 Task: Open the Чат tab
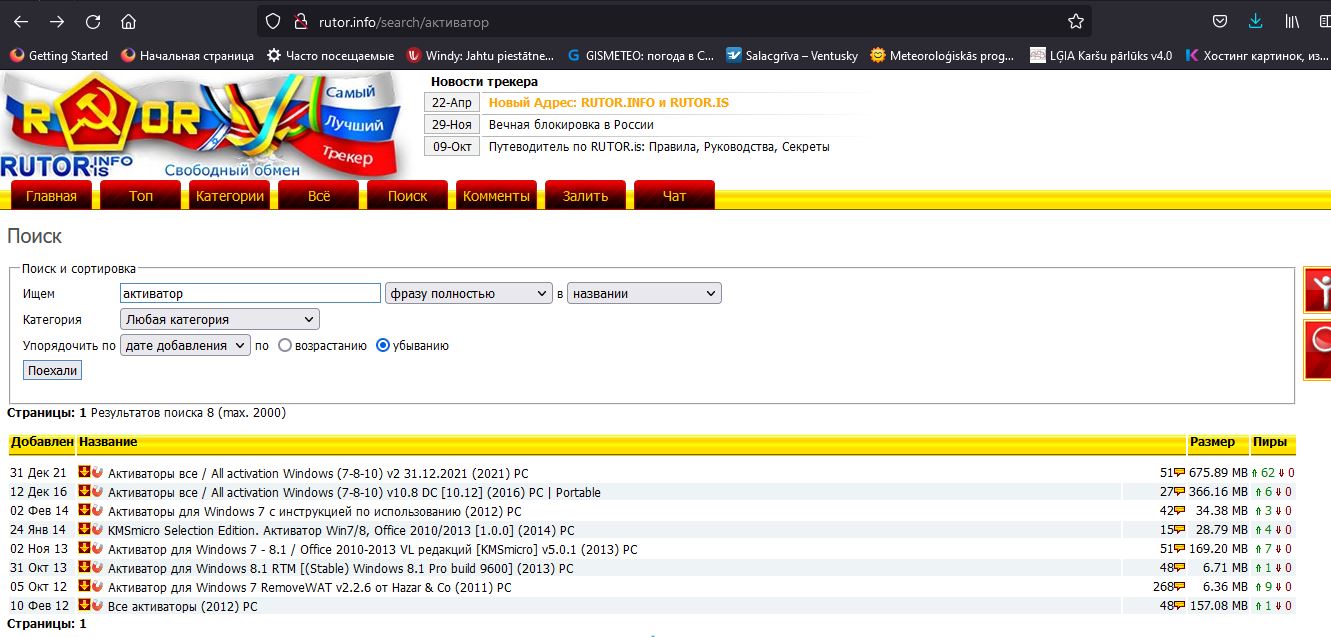(x=675, y=196)
